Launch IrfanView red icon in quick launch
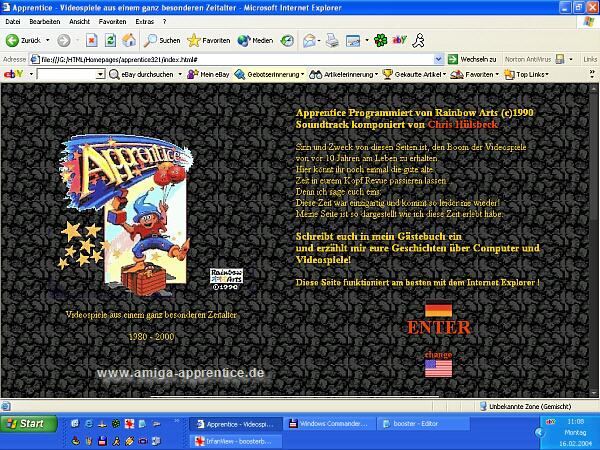This screenshot has height=450, width=600. click(x=129, y=424)
